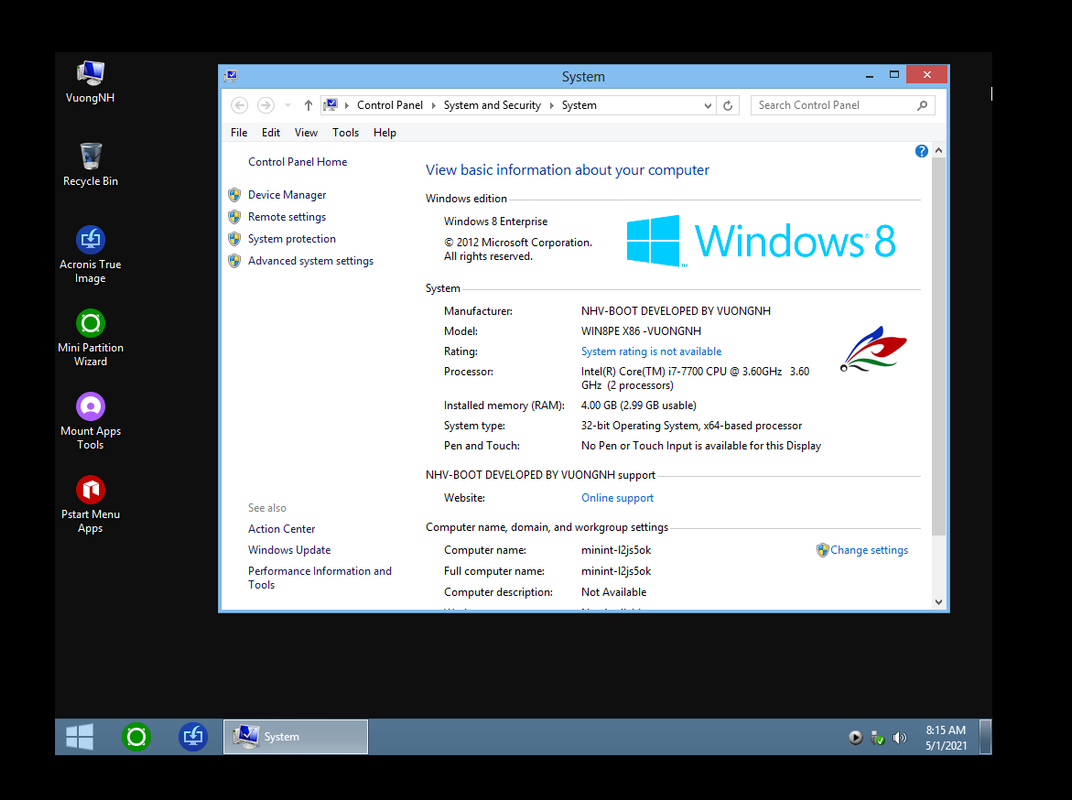Click the blue help question icon
This screenshot has width=1072, height=800.
921,151
